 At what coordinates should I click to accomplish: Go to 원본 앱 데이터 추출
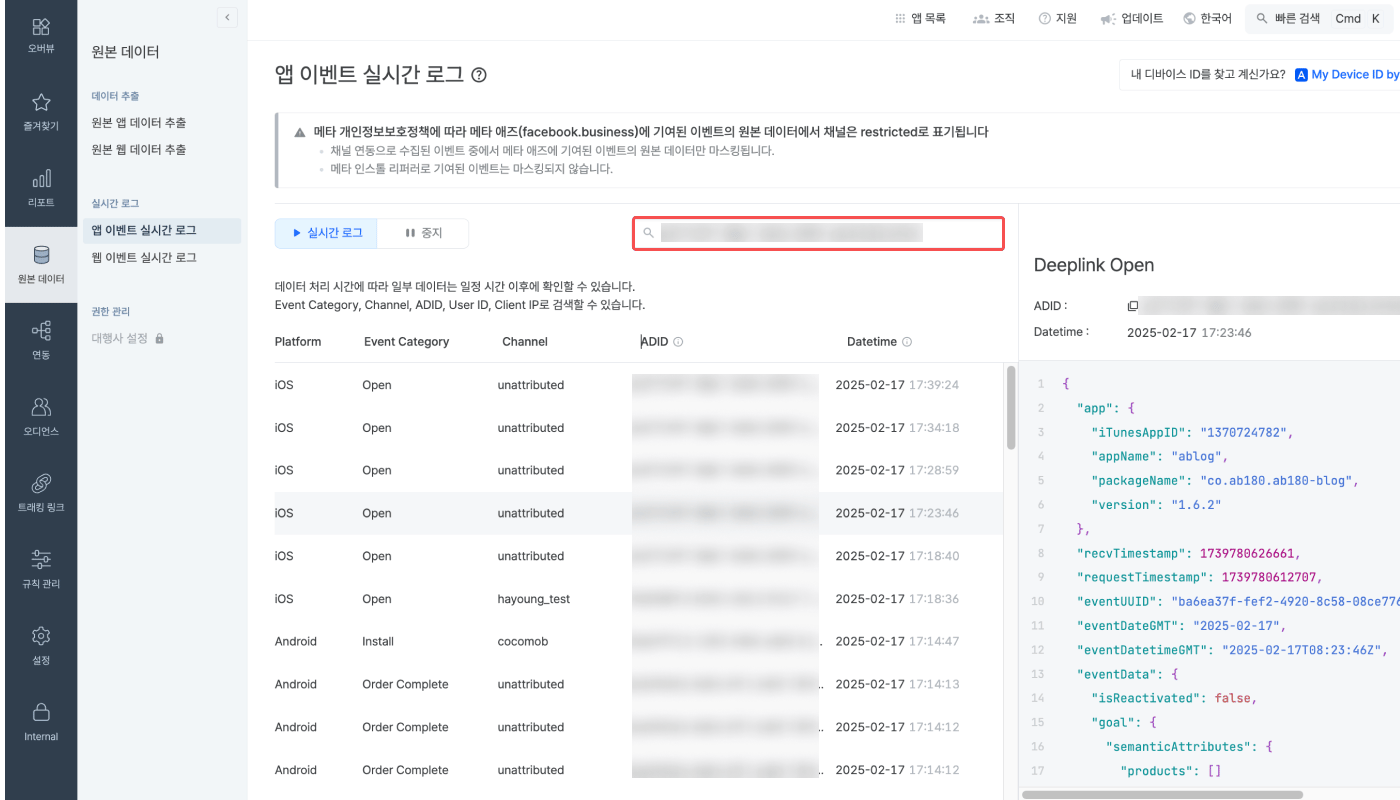(x=138, y=123)
